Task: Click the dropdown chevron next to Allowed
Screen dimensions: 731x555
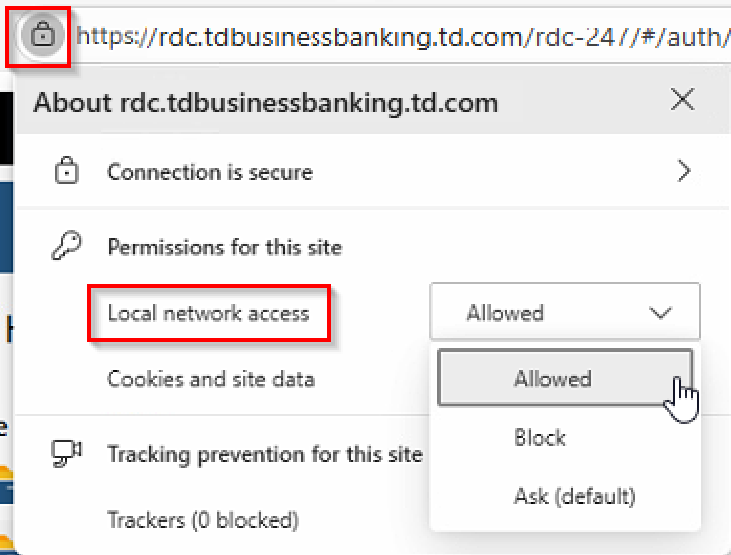Action: coord(660,313)
